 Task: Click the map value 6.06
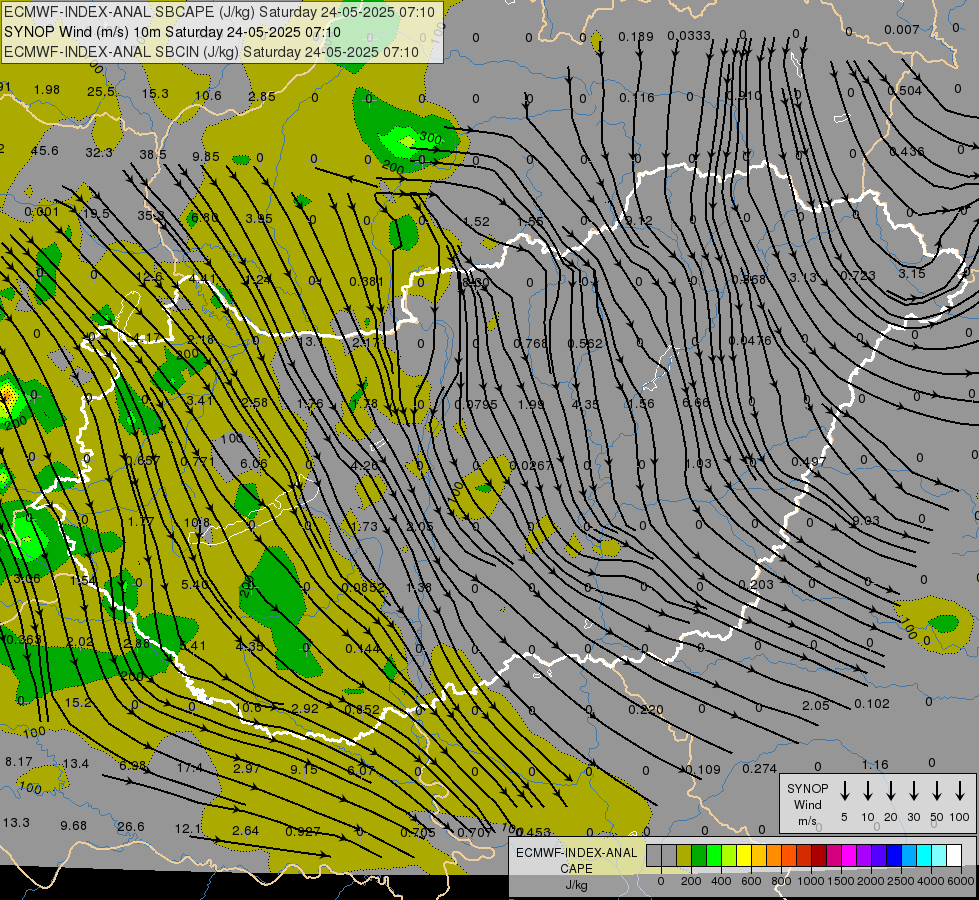tap(253, 463)
